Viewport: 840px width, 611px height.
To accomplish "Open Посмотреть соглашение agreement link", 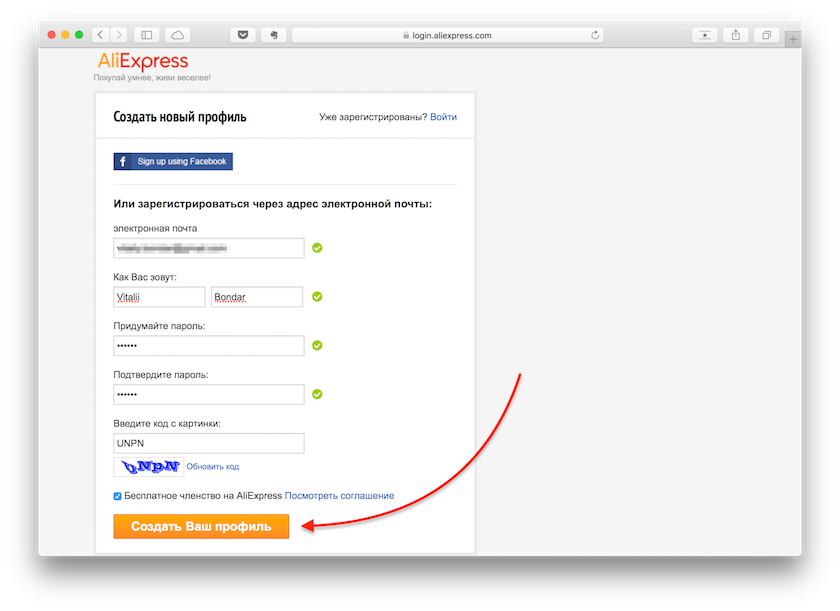I will click(339, 495).
